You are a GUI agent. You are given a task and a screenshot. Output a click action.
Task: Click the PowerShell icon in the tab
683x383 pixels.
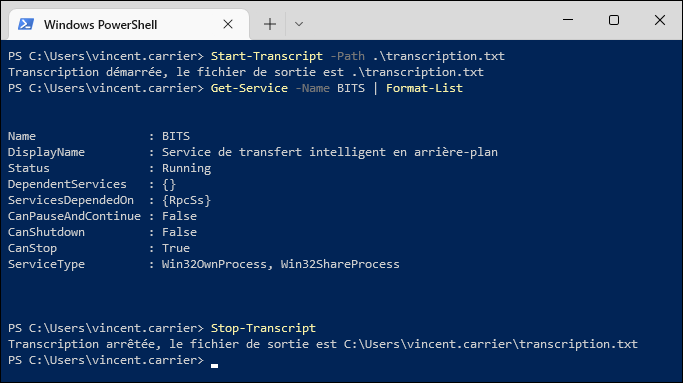tap(26, 24)
